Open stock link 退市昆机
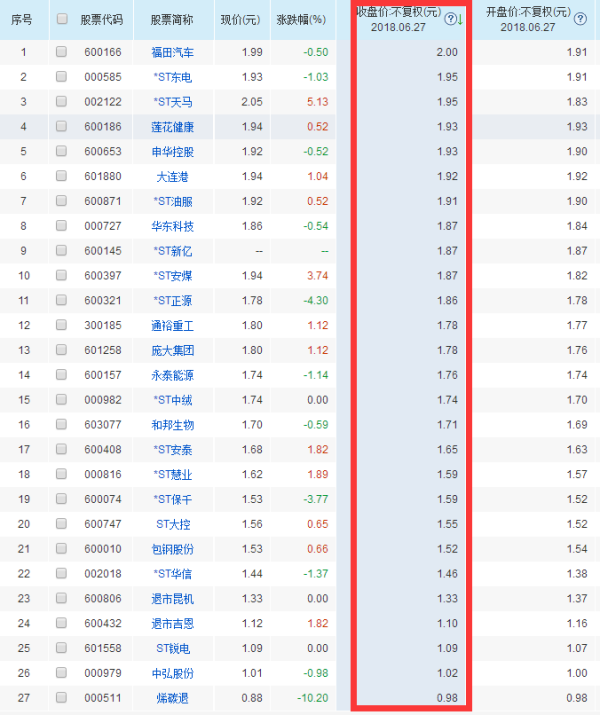Image resolution: width=600 pixels, height=715 pixels. click(172, 599)
